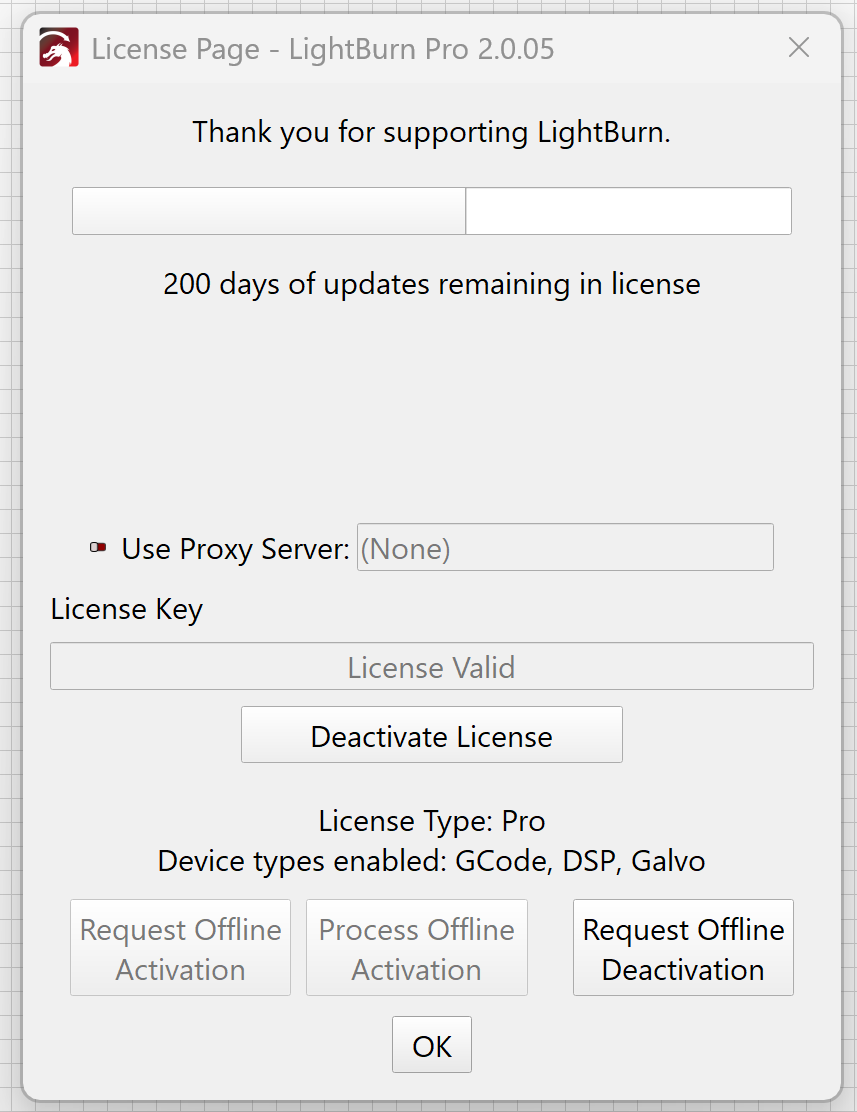Image resolution: width=857 pixels, height=1112 pixels.
Task: Click the LightBurn dragon logo icon
Action: [59, 48]
